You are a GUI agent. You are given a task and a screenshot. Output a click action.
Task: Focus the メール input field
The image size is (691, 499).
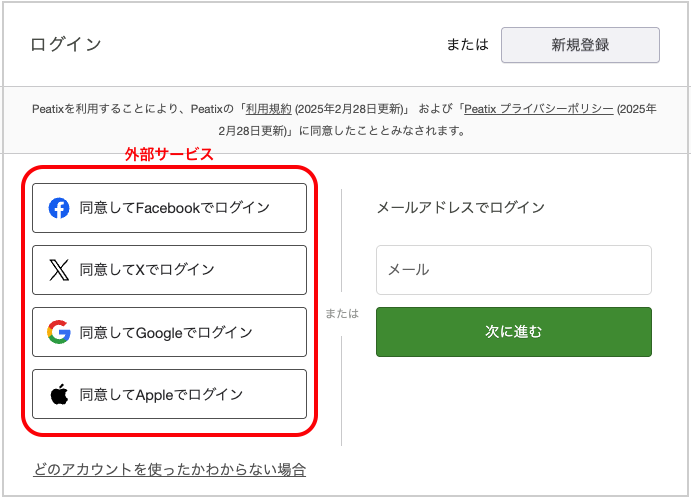pos(514,270)
